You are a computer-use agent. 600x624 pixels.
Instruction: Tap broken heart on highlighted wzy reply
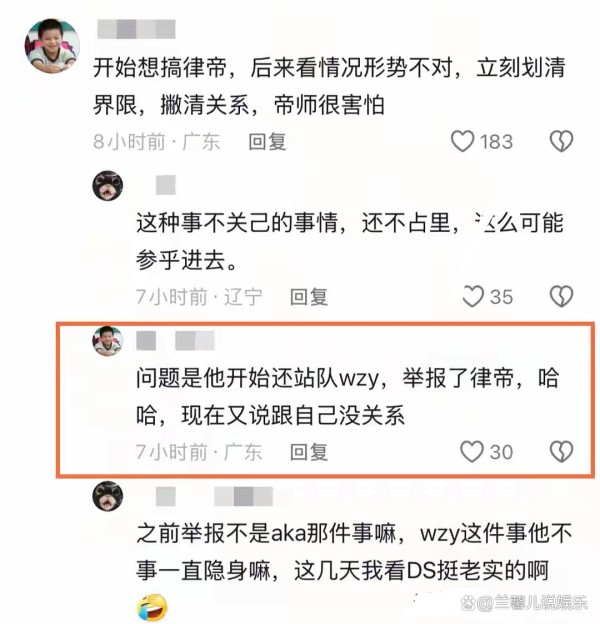tap(561, 452)
